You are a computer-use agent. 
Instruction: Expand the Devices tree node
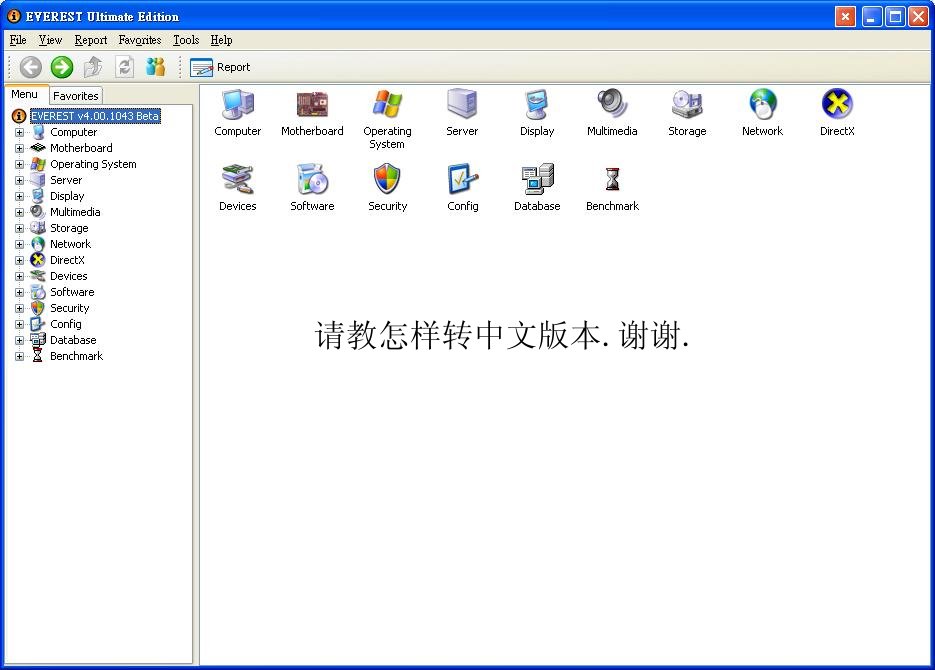[19, 277]
